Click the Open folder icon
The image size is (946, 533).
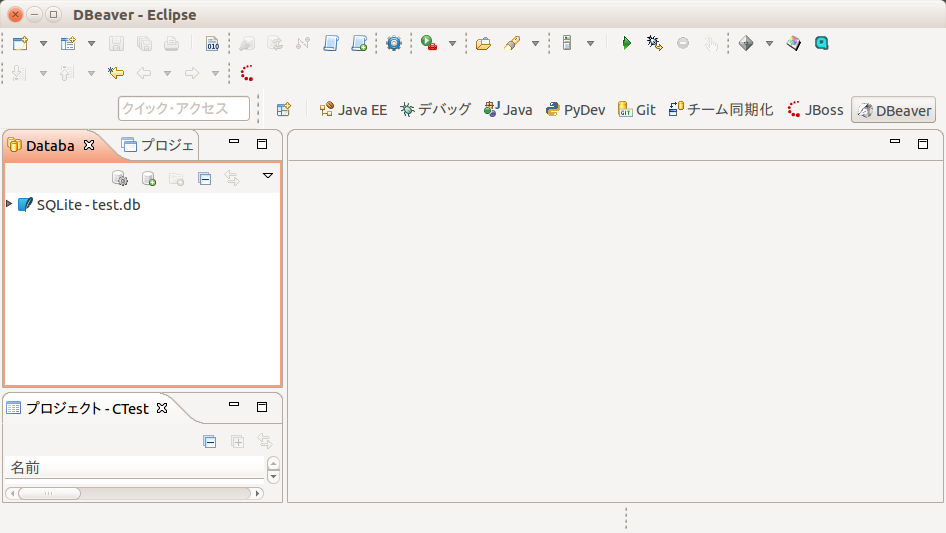[x=483, y=43]
